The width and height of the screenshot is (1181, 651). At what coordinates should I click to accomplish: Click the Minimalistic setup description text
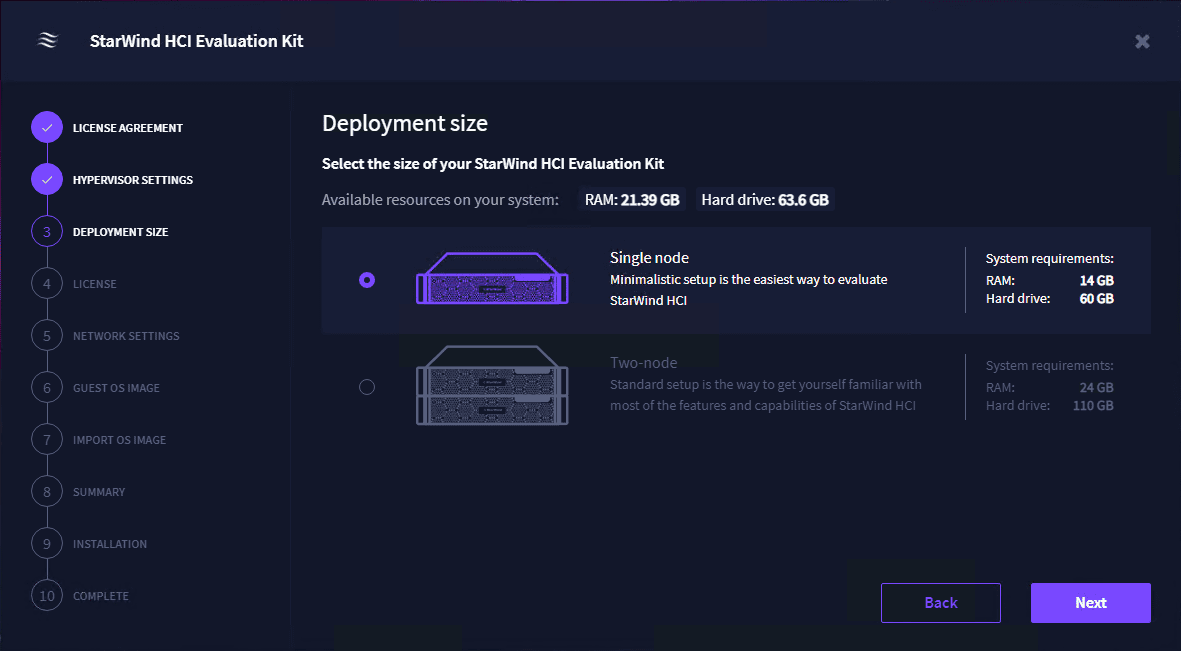(x=749, y=290)
